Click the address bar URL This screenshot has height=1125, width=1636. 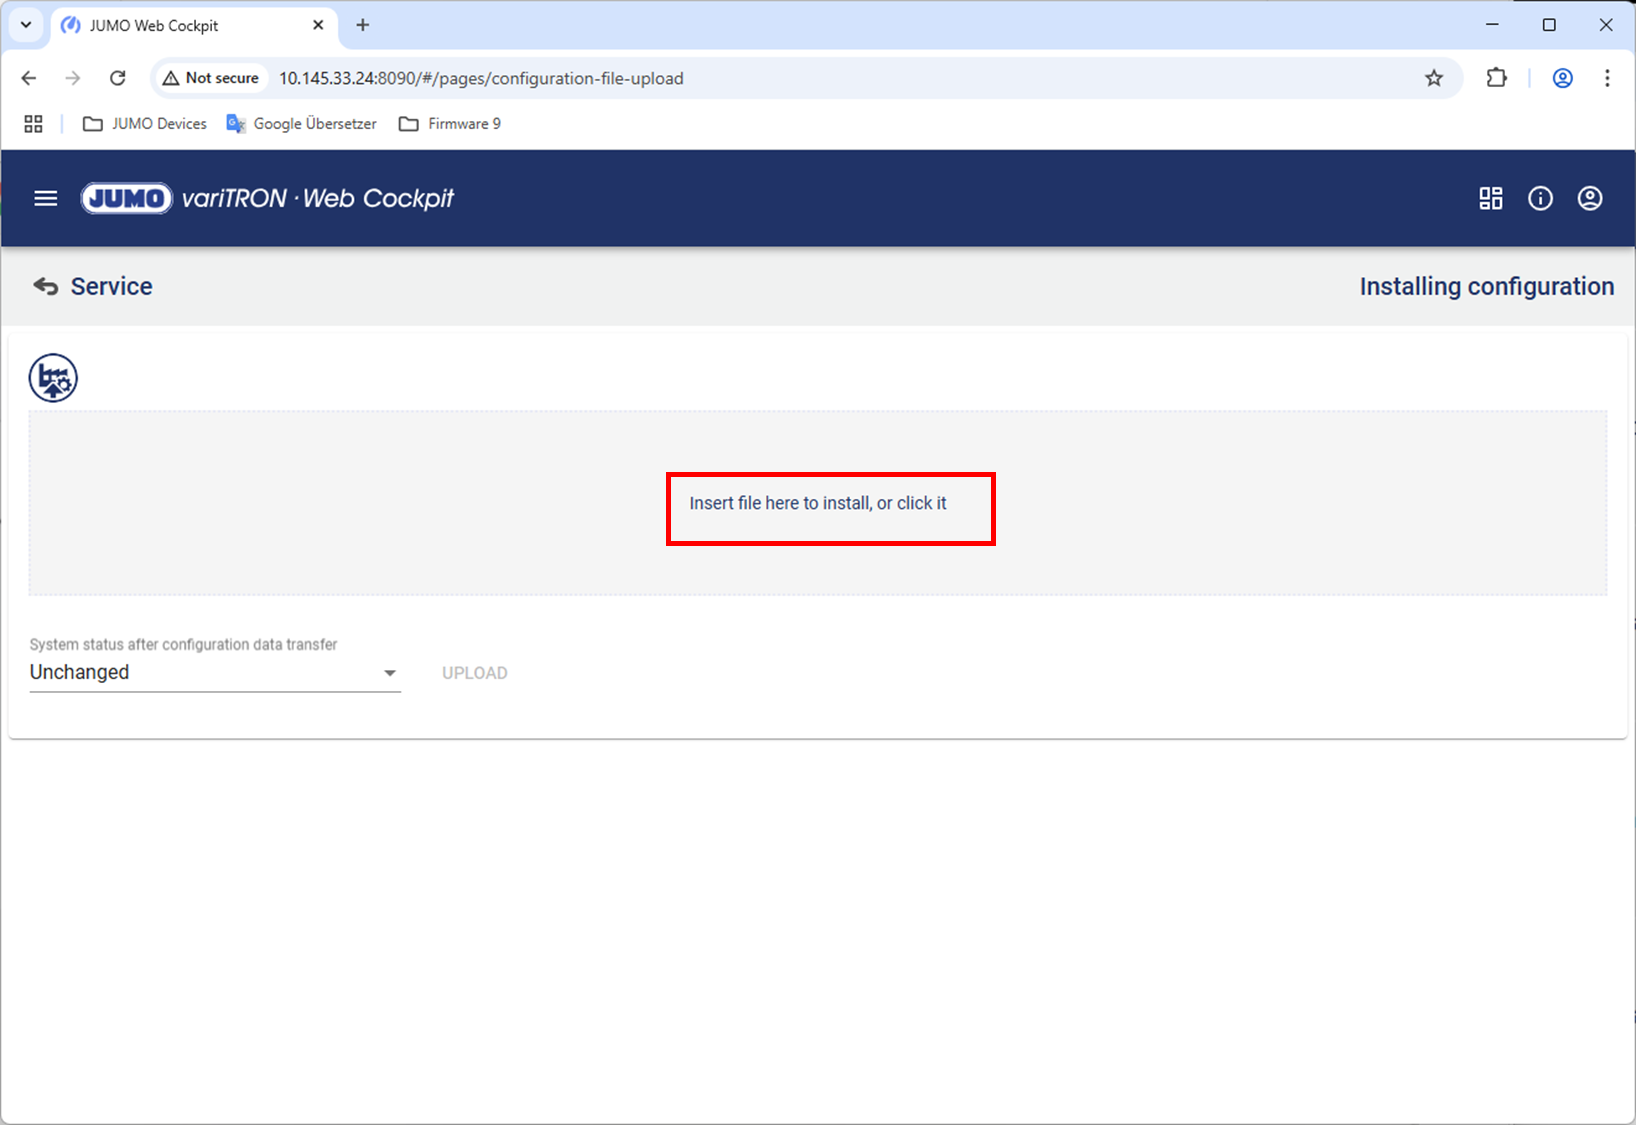pos(481,78)
